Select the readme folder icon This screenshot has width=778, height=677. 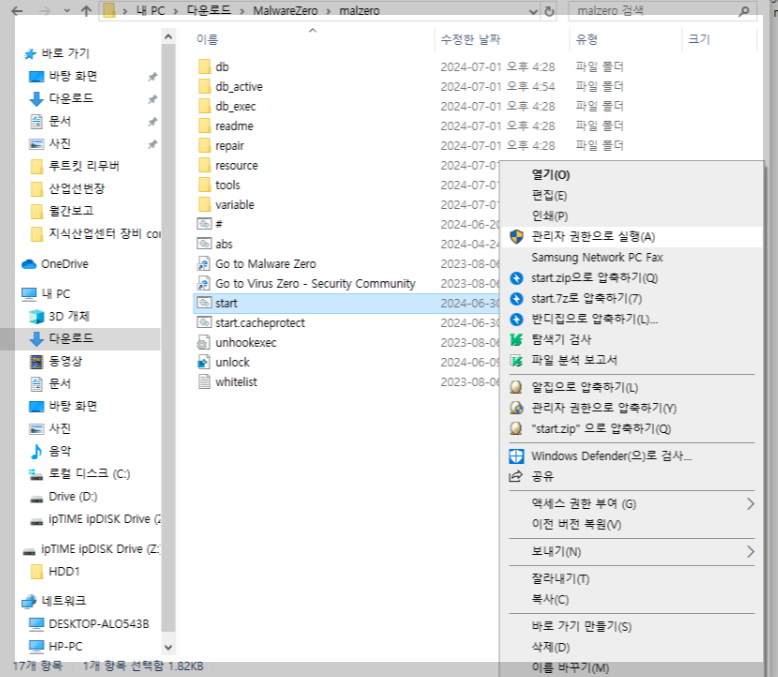click(x=204, y=126)
